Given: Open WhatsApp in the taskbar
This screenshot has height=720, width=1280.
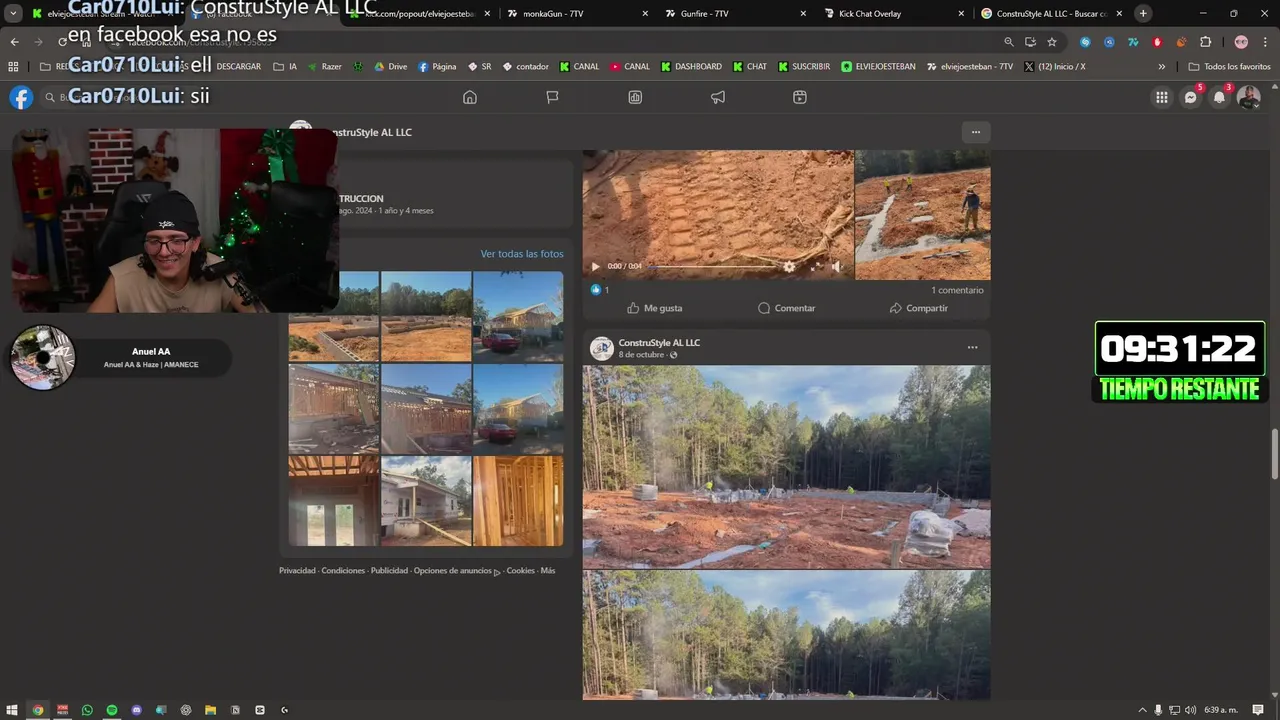Looking at the screenshot, I should click(x=87, y=710).
